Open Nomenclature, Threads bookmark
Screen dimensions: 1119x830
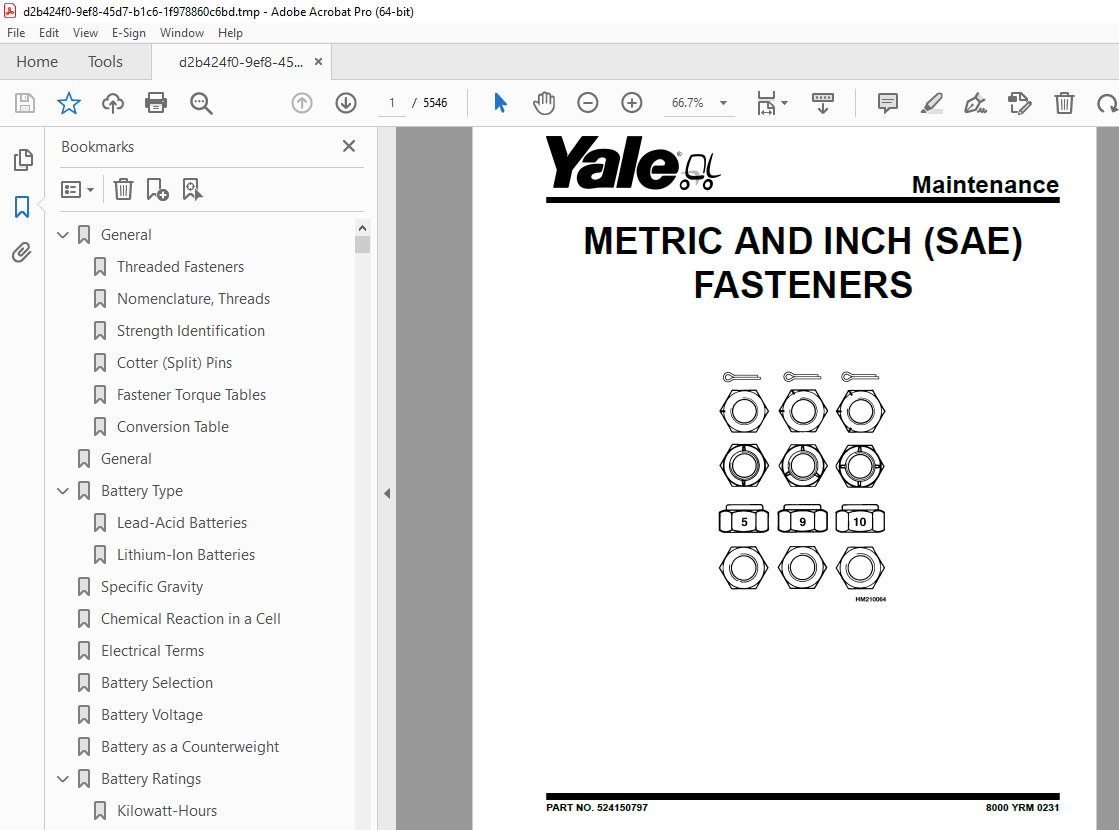193,299
